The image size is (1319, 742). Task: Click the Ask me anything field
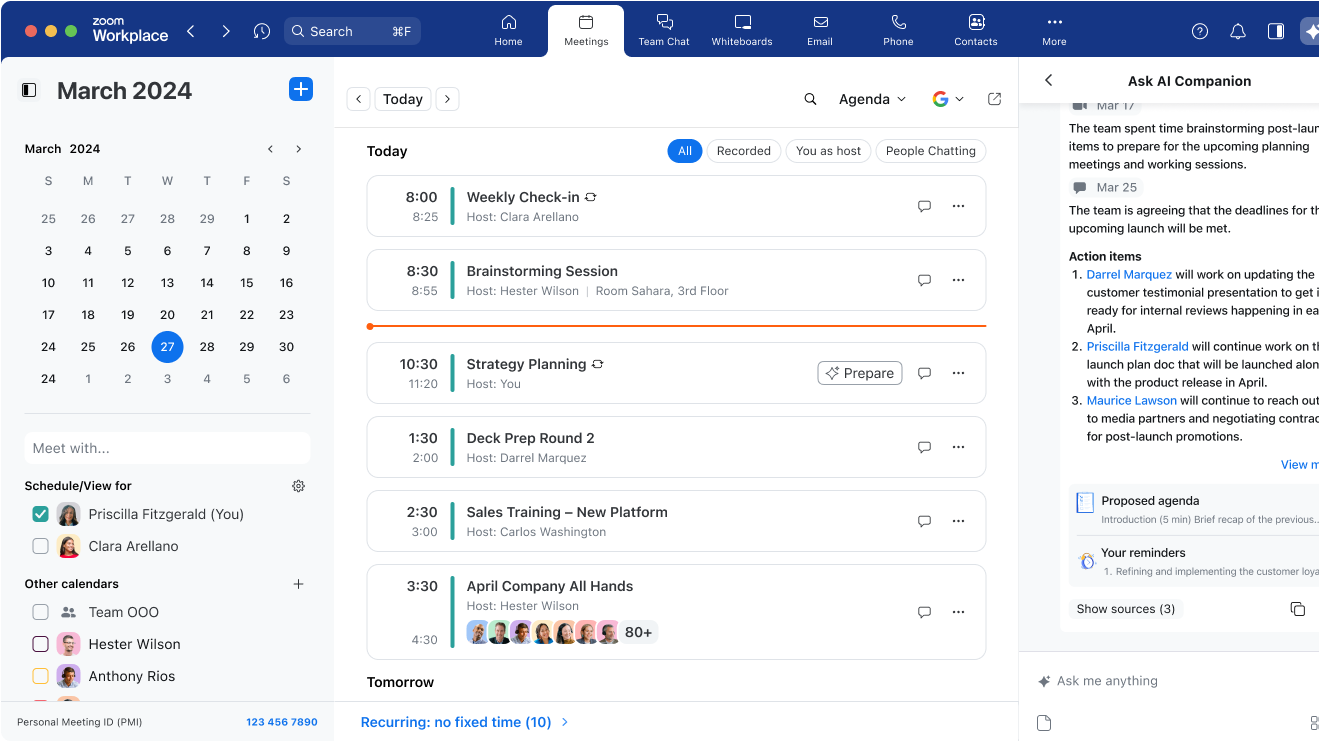(x=1150, y=681)
